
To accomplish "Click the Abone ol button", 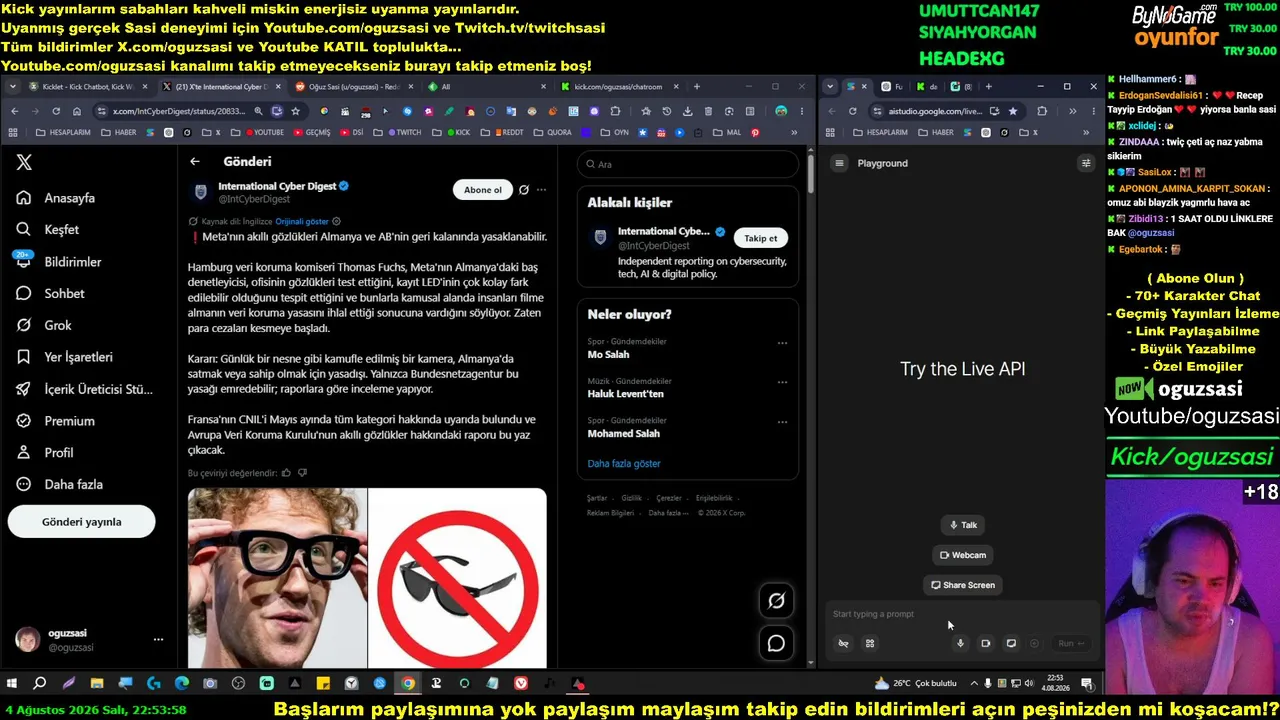I will click(482, 190).
